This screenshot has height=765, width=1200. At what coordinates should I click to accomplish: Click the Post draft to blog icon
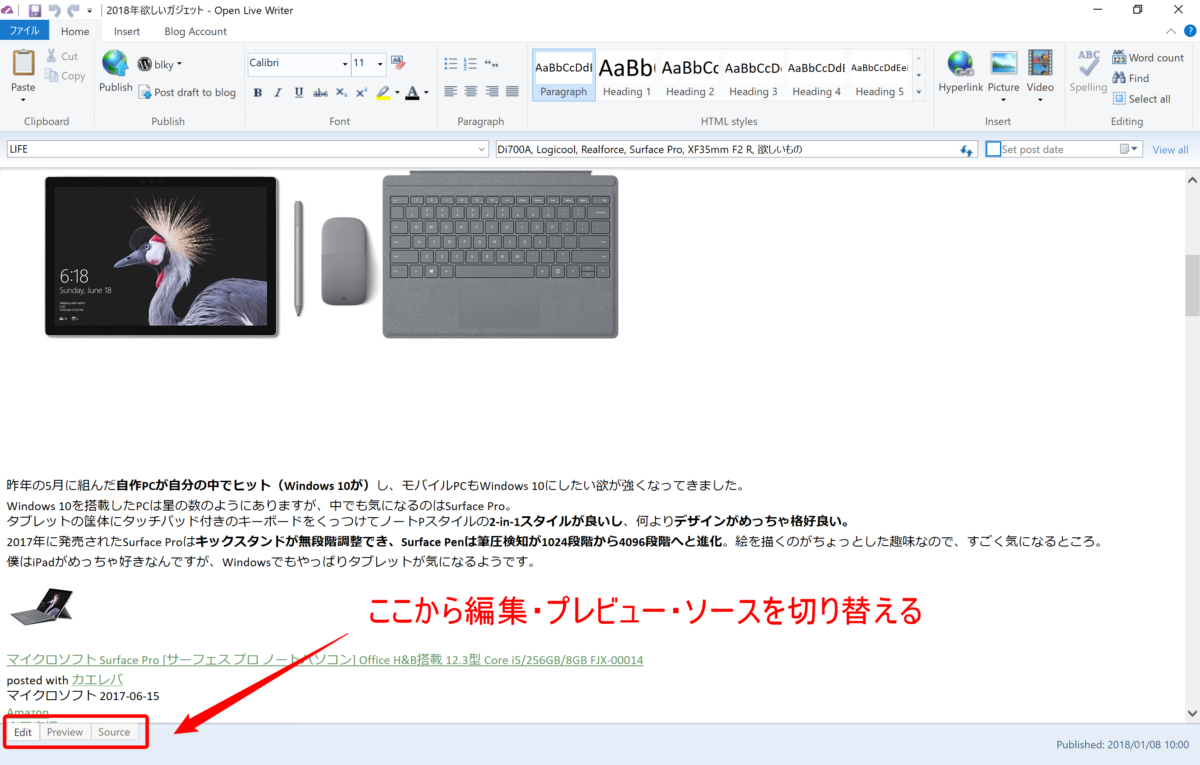click(x=145, y=92)
